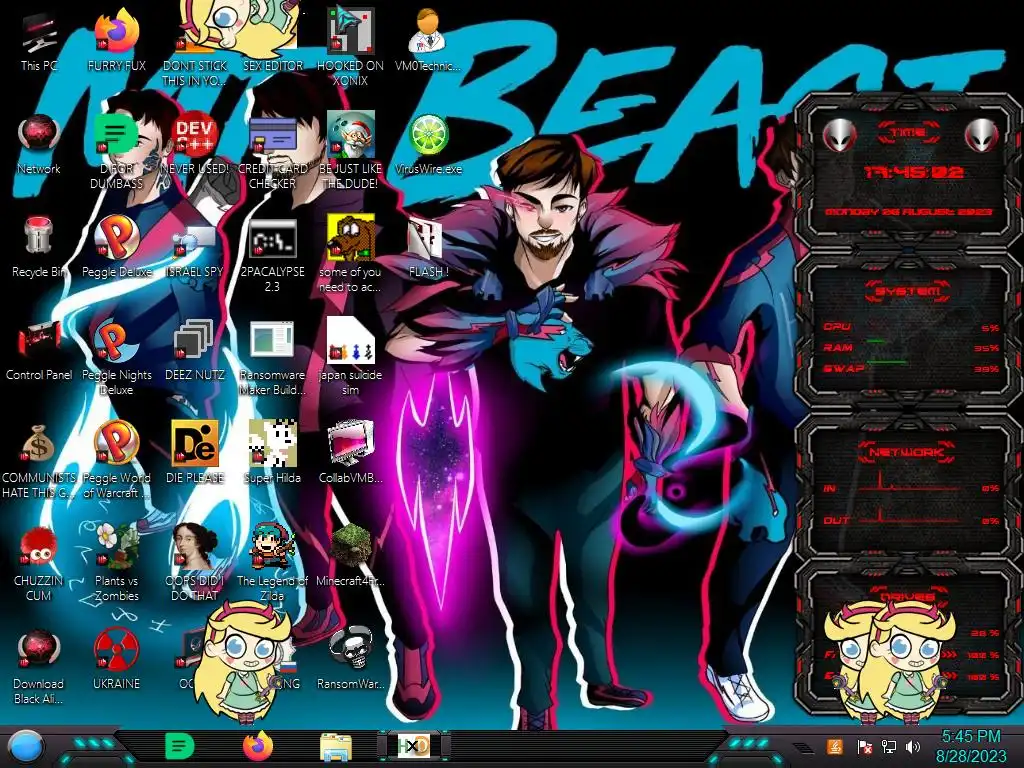Viewport: 1024px width, 768px height.
Task: Open the green chat app from taskbar
Action: click(180, 746)
